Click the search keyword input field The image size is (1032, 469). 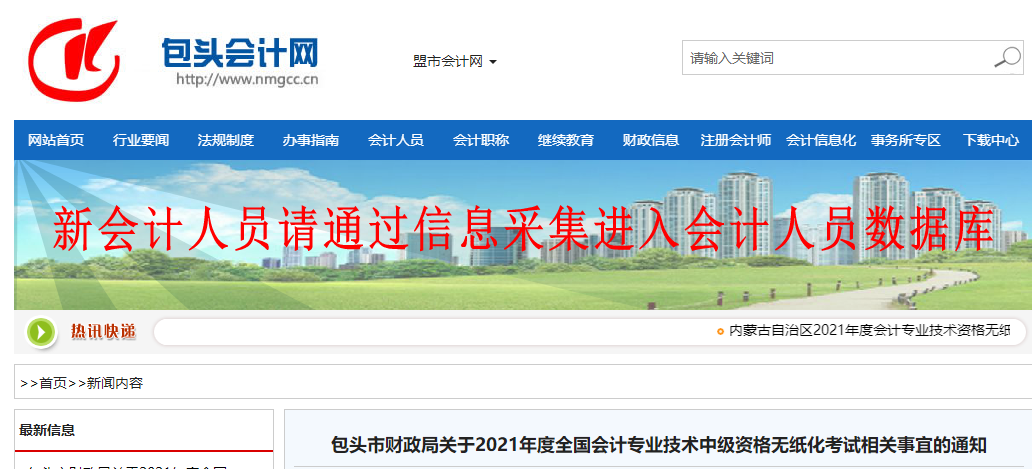[835, 58]
